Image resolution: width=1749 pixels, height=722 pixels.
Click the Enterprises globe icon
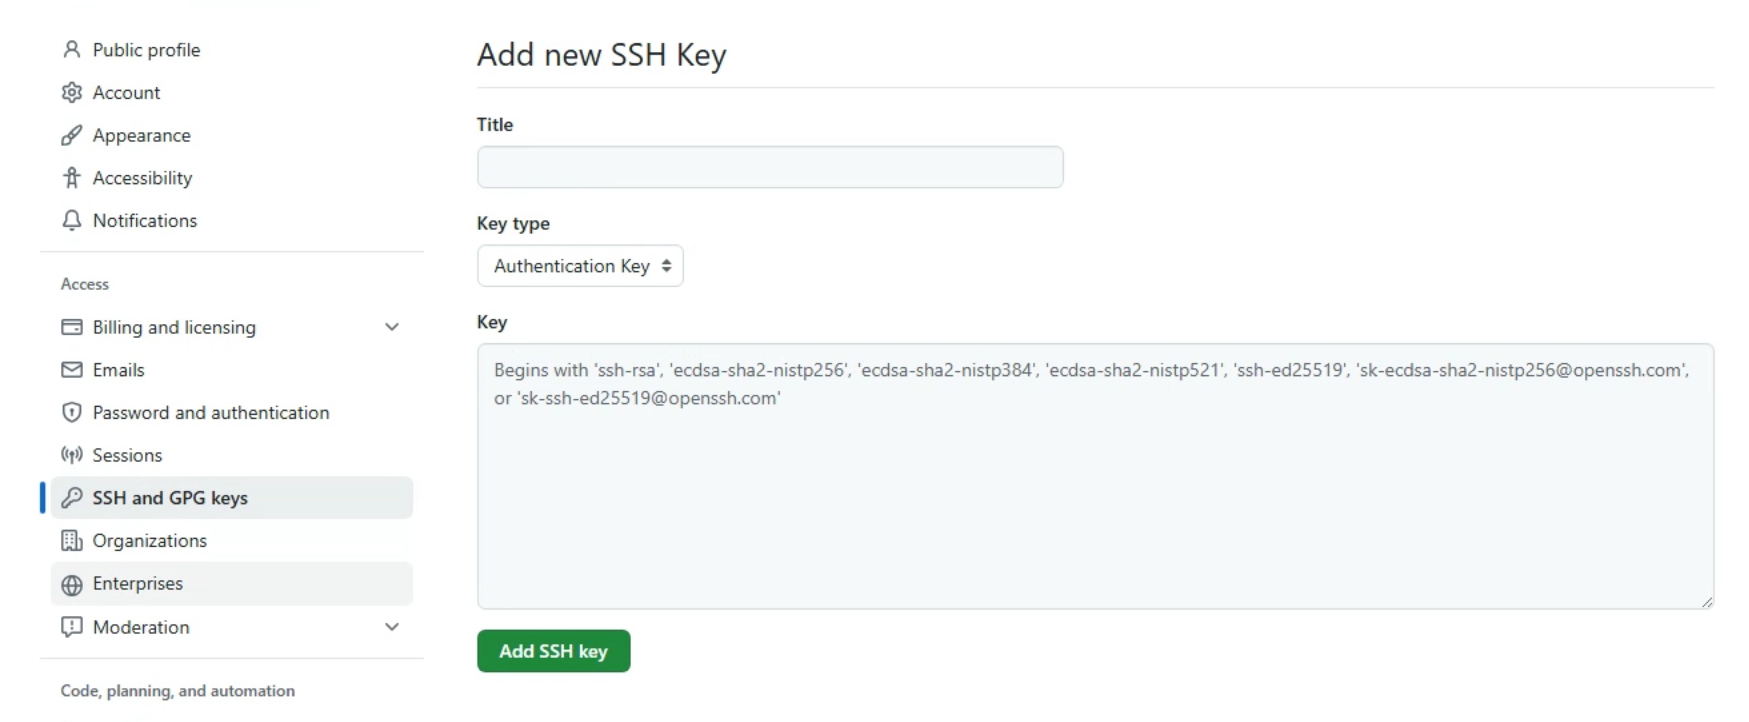click(71, 585)
